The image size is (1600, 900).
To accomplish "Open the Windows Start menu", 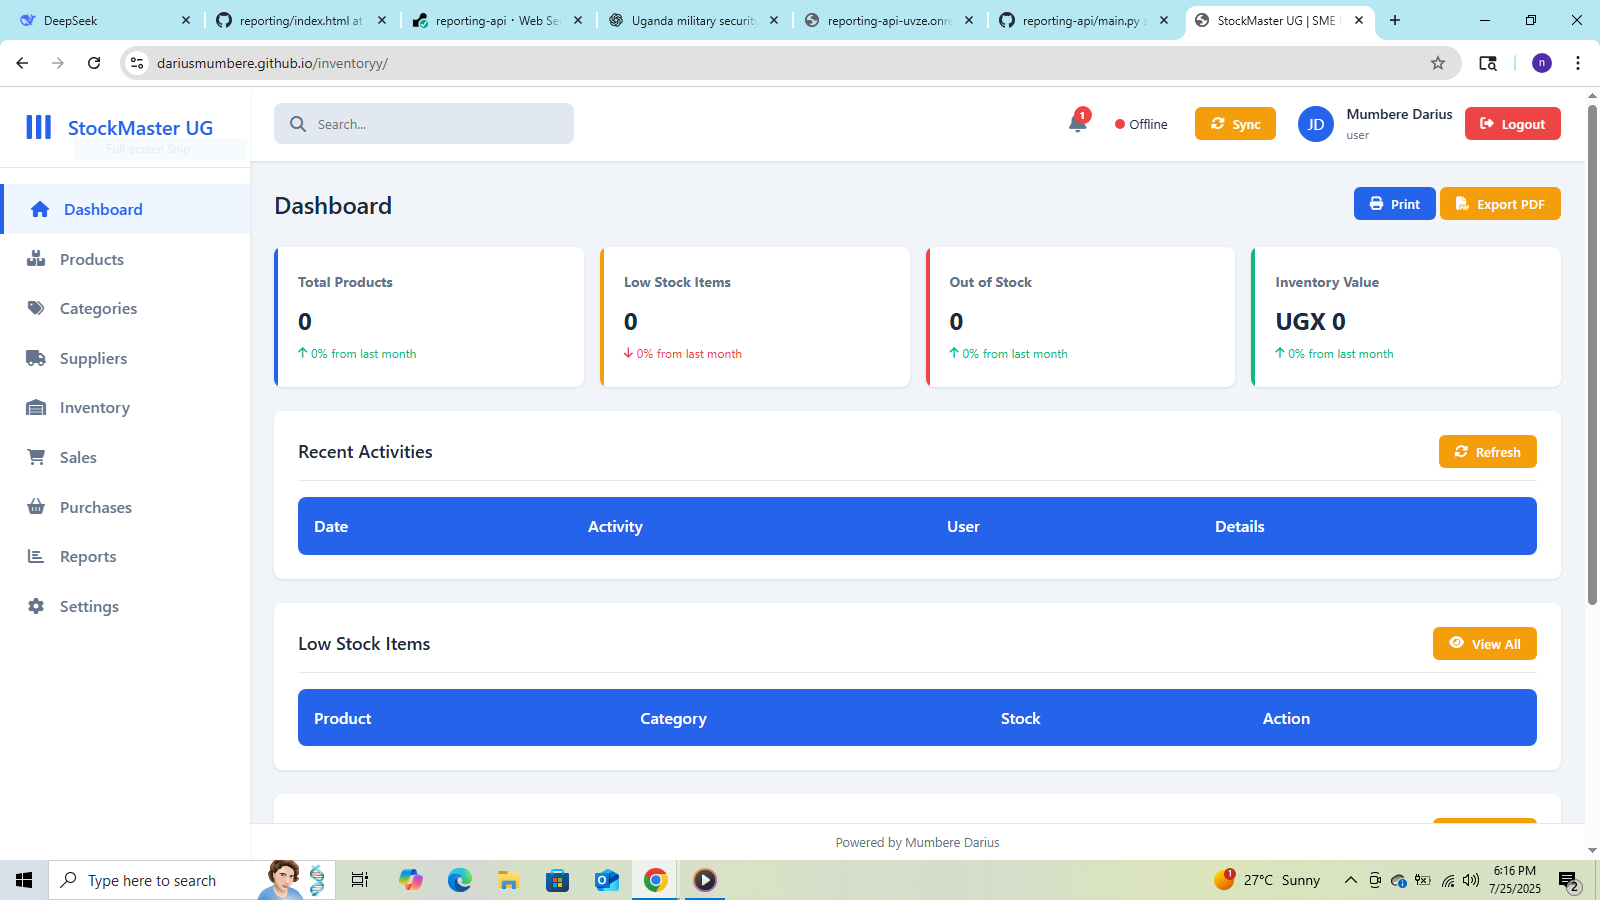I will click(x=24, y=880).
